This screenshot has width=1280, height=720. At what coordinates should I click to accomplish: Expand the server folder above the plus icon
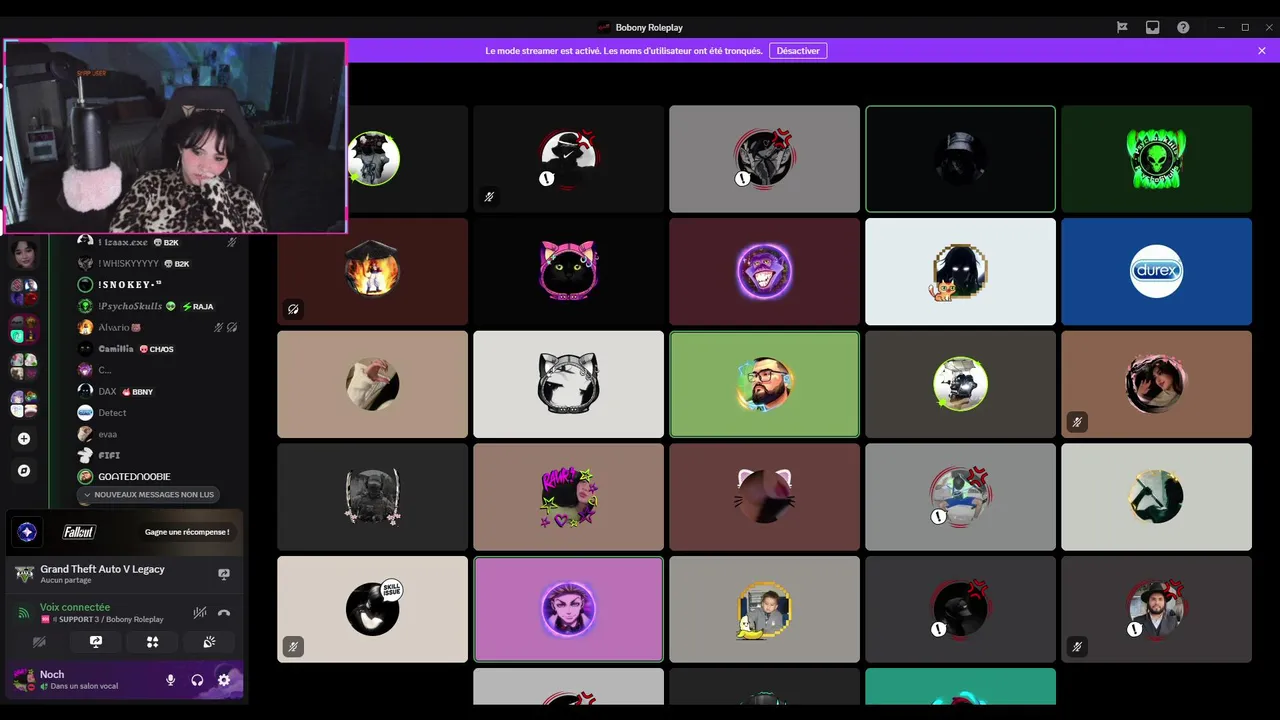click(24, 403)
